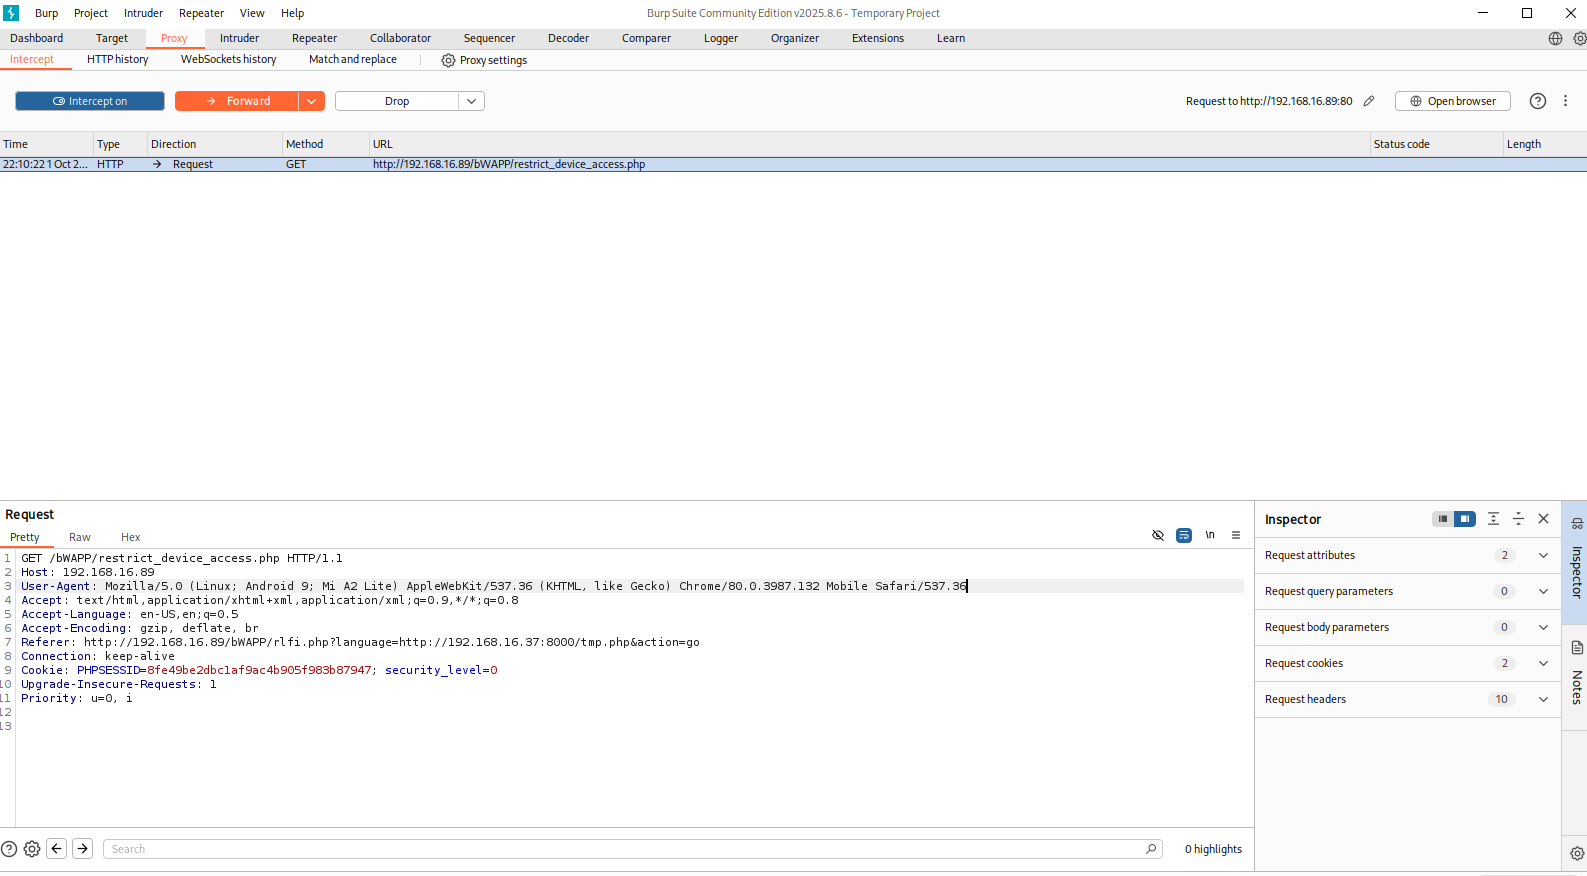Sort table by Method column header
Image resolution: width=1587 pixels, height=876 pixels.
point(325,144)
